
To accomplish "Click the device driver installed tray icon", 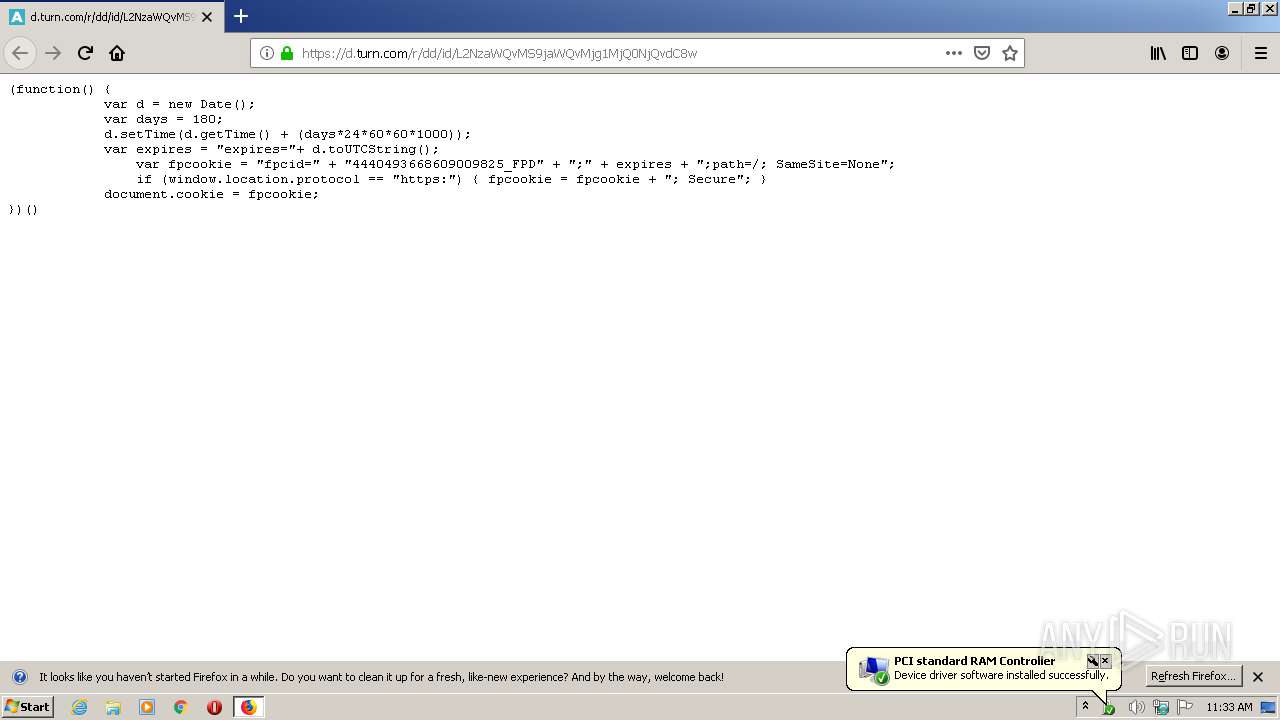I will tap(1109, 708).
